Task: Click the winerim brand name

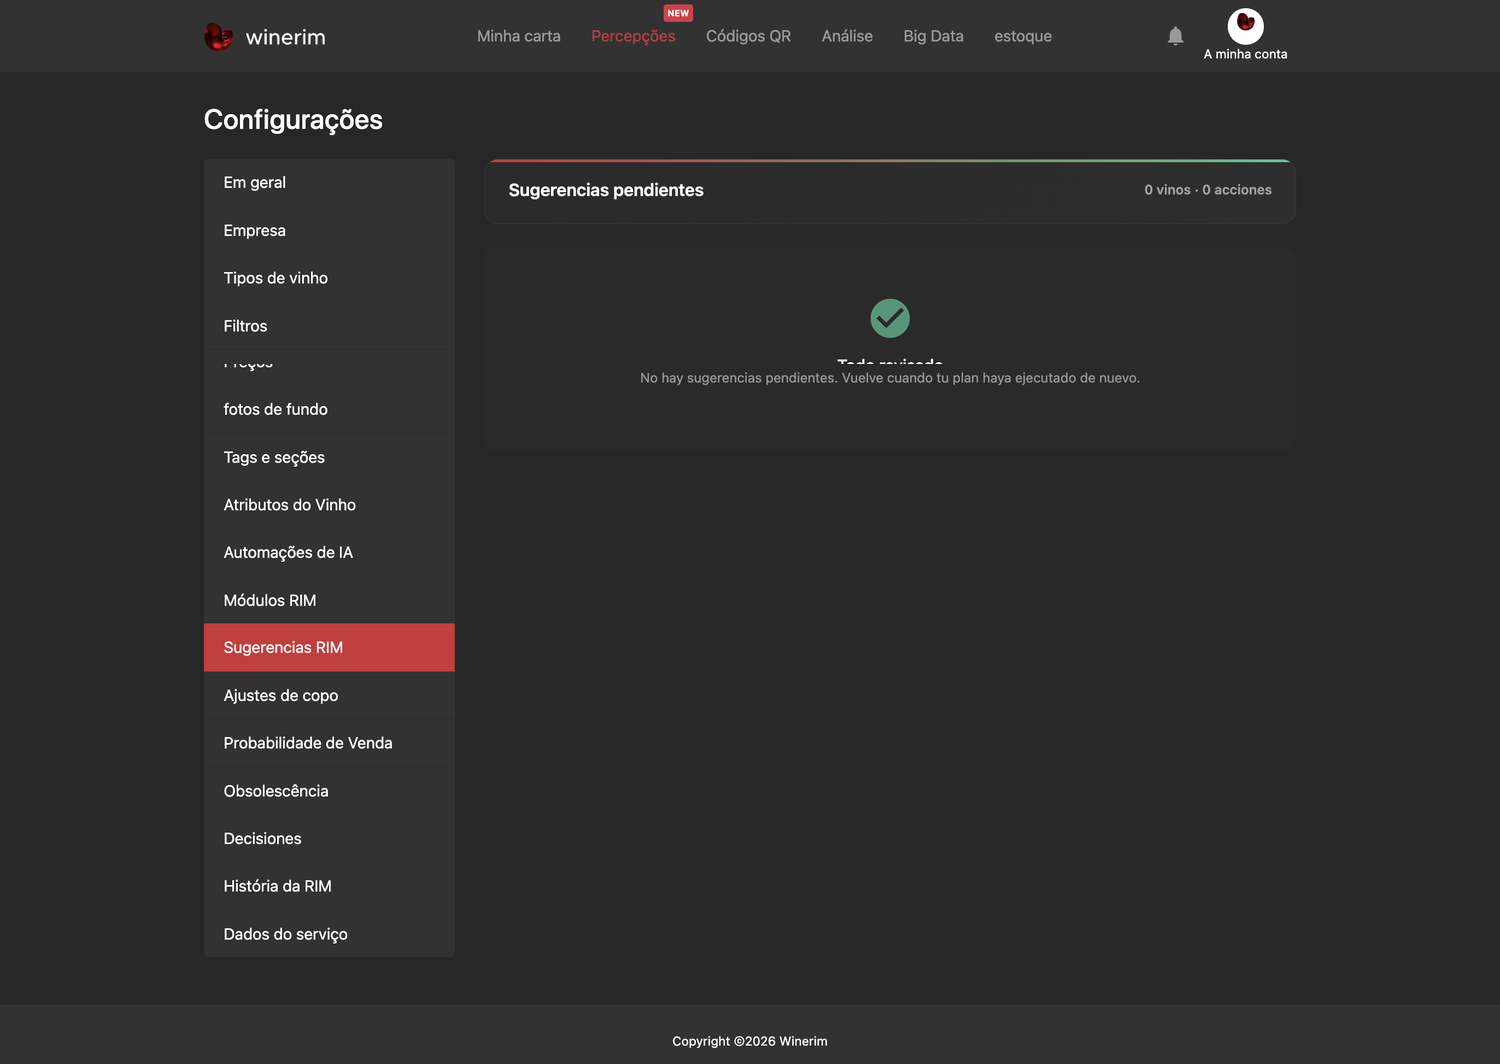Action: (x=286, y=37)
